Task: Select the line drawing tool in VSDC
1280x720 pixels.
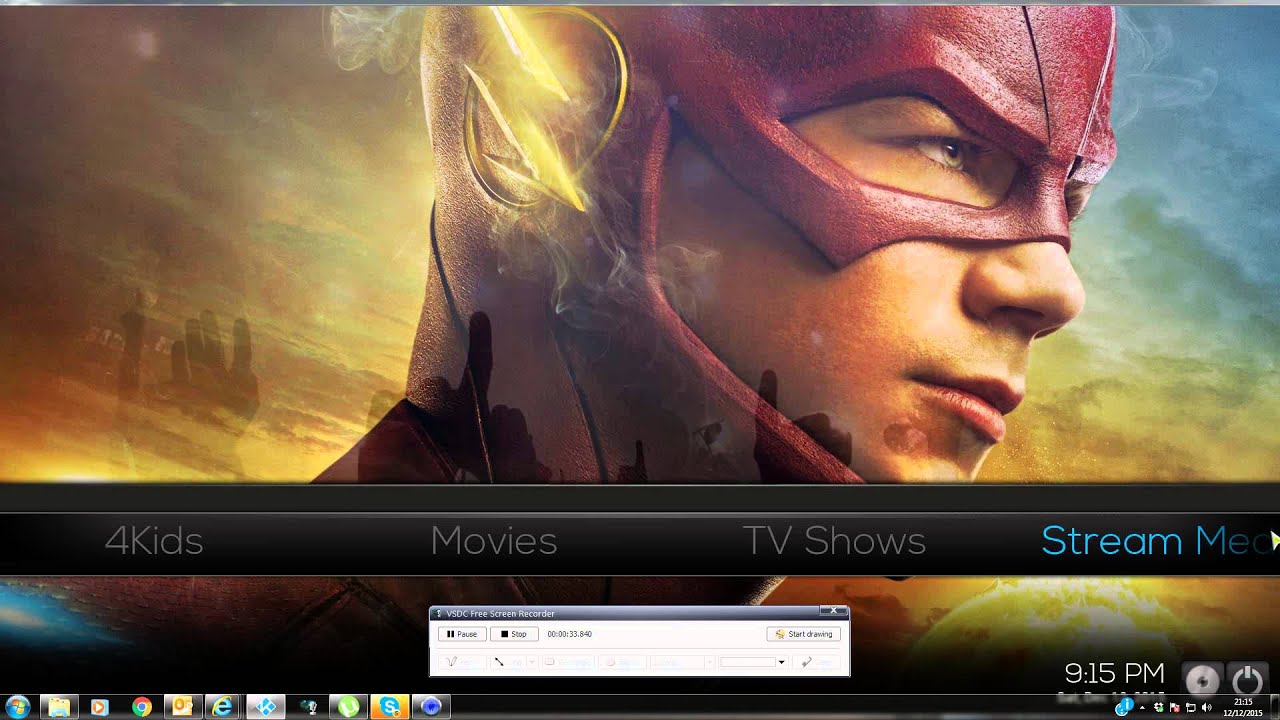Action: (x=510, y=662)
